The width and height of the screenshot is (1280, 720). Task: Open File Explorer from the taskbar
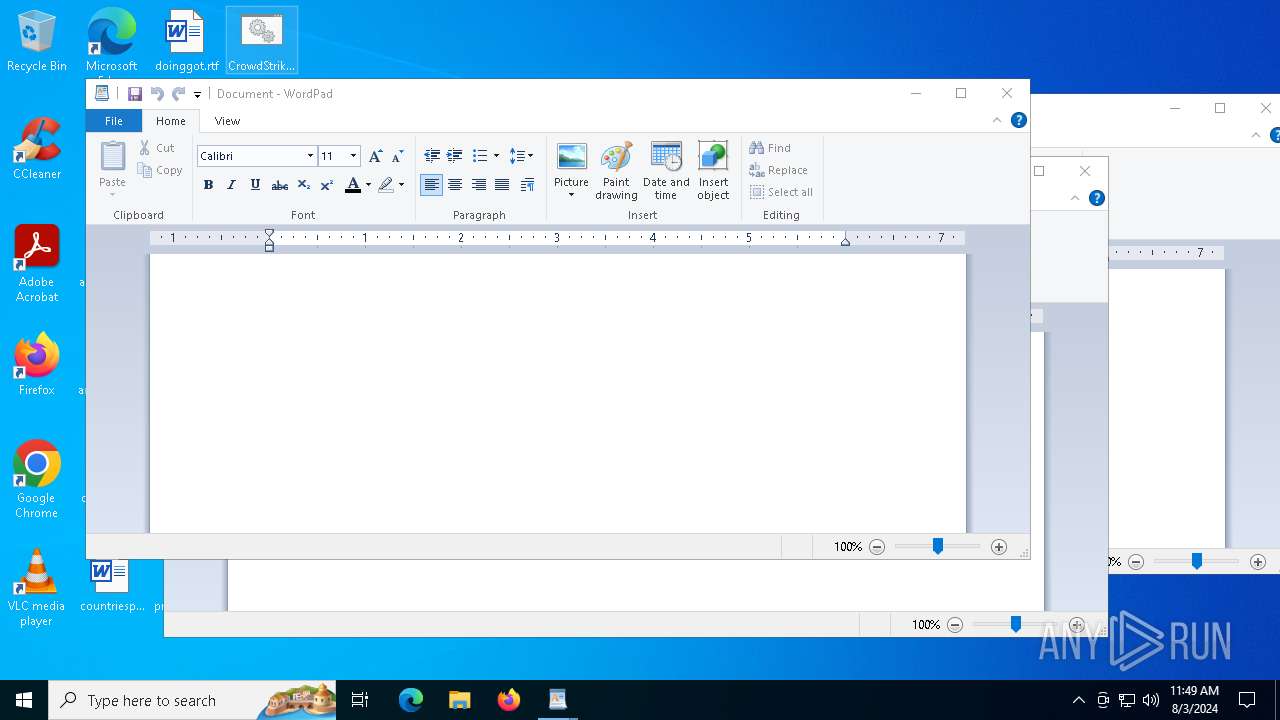click(460, 700)
